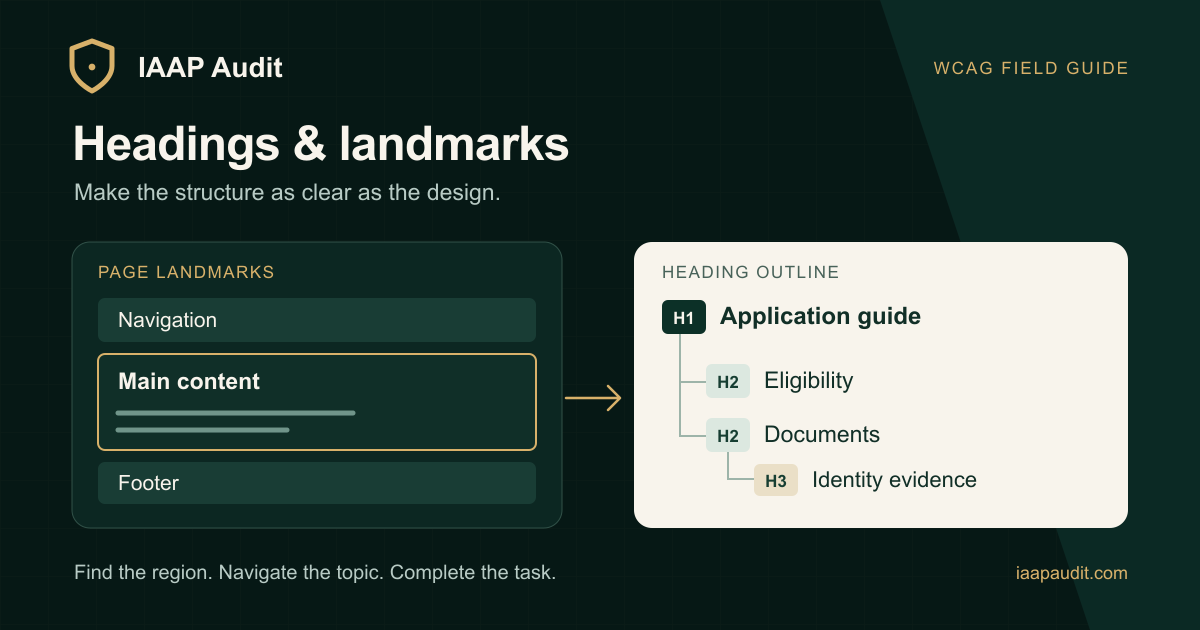Click the subtitle about structure and design

(287, 193)
